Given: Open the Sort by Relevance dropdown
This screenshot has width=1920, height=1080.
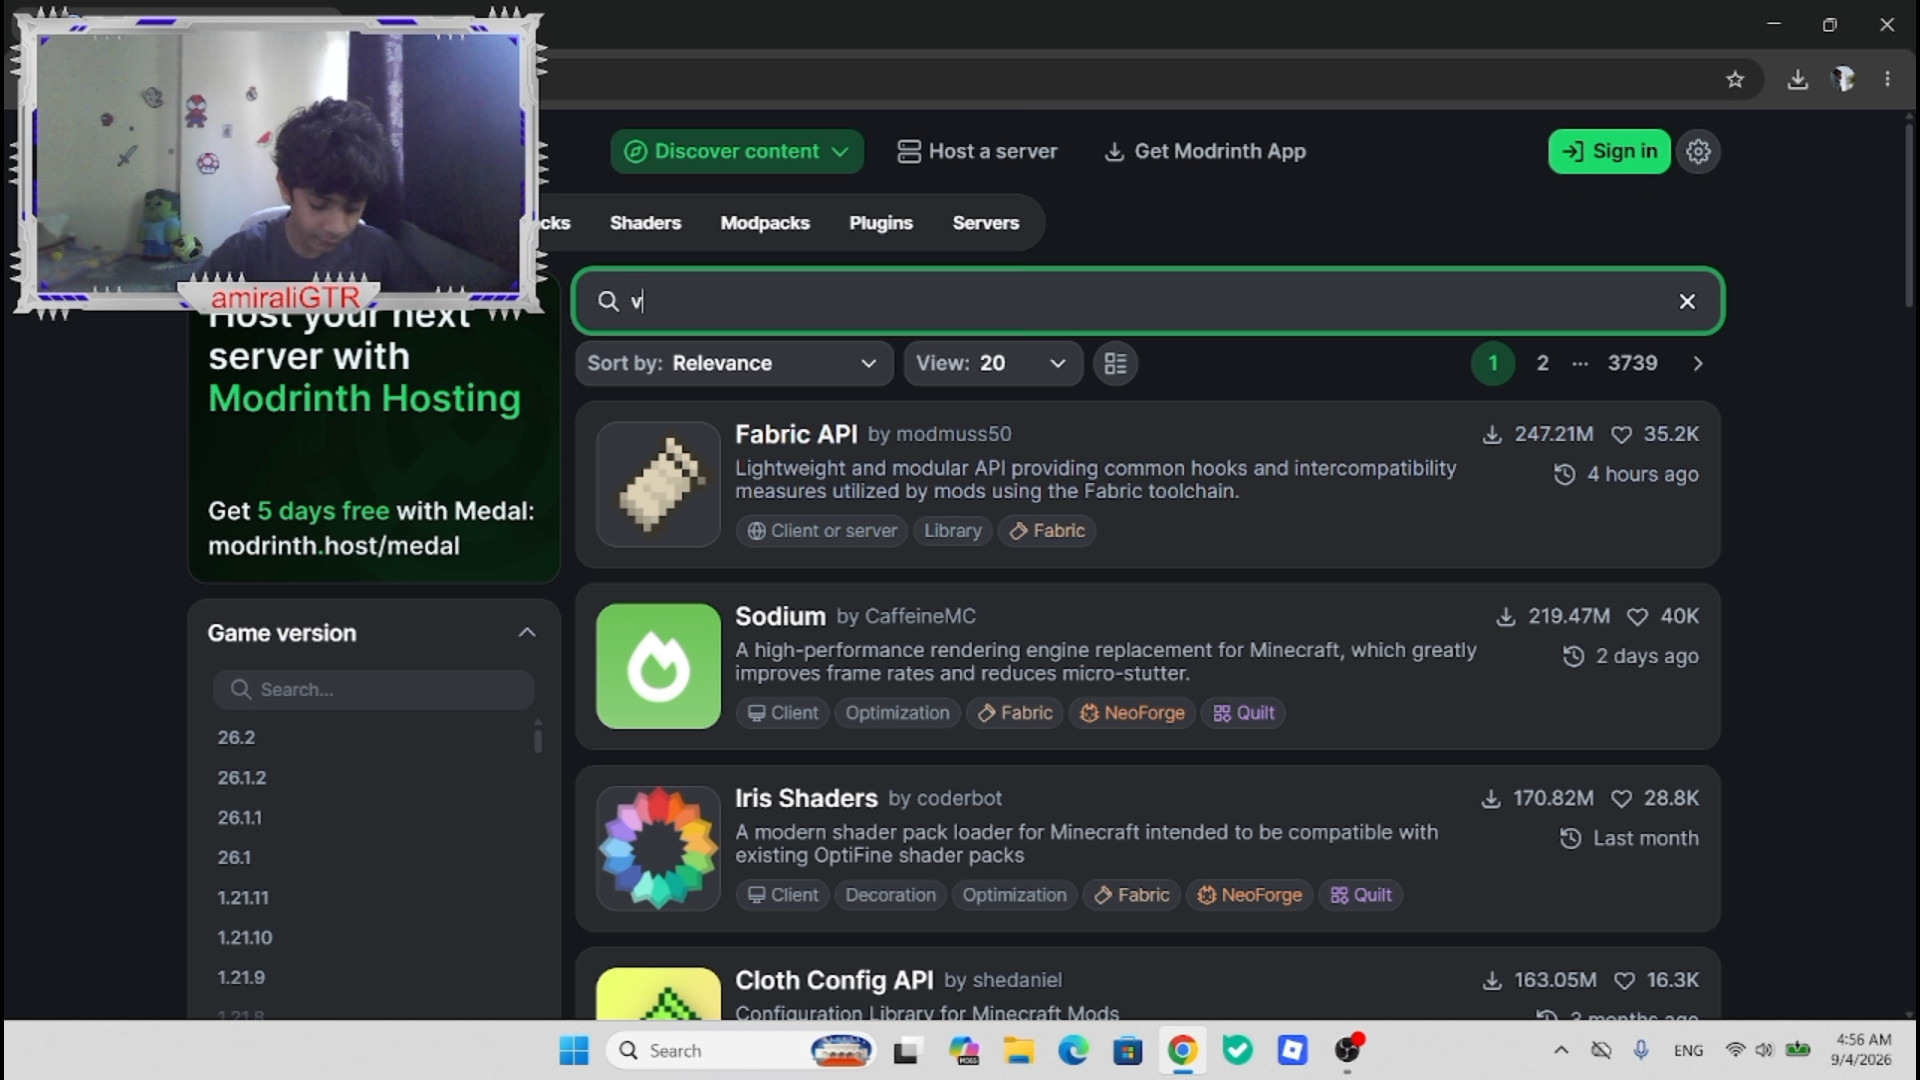Looking at the screenshot, I should coord(733,363).
